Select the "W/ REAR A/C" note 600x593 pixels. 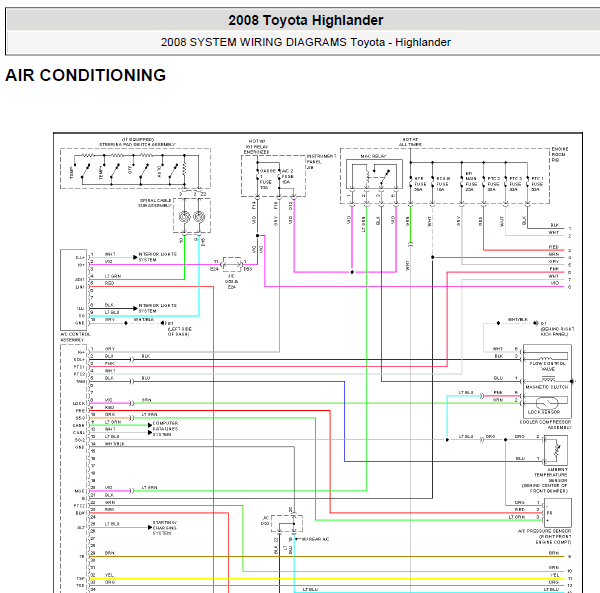[x=315, y=539]
